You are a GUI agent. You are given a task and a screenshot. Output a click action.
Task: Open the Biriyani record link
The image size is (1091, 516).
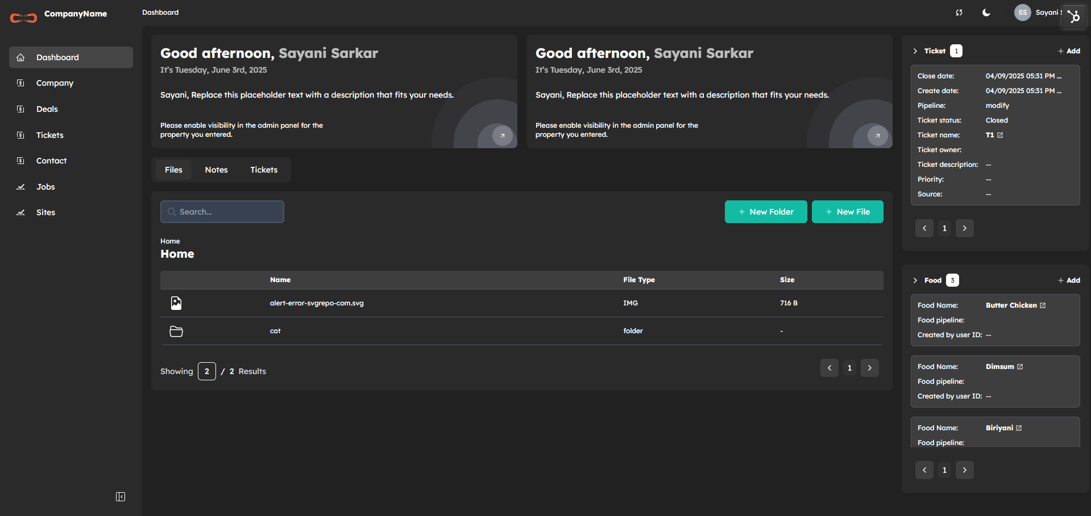(999, 428)
